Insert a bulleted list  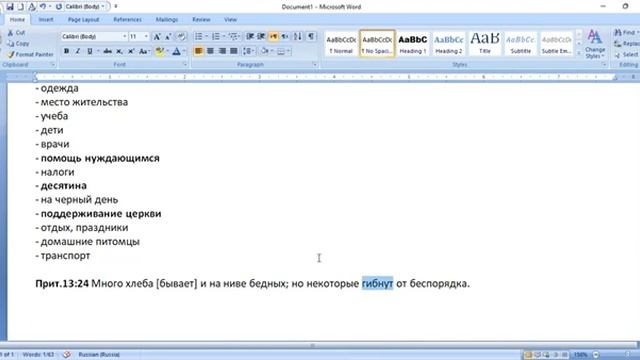point(198,37)
